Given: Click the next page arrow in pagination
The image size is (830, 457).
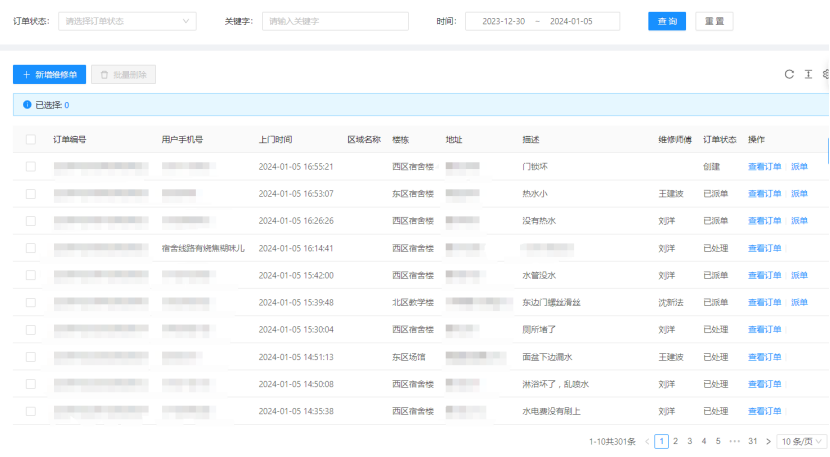Looking at the screenshot, I should tap(768, 441).
